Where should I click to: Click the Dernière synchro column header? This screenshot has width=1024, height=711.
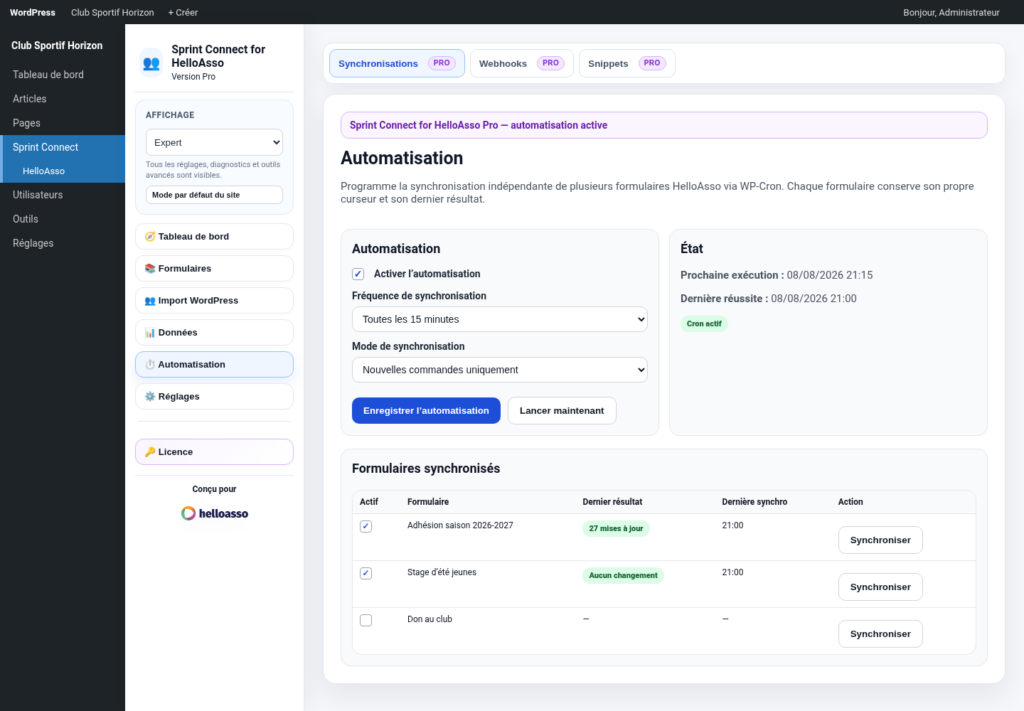pyautogui.click(x=754, y=501)
